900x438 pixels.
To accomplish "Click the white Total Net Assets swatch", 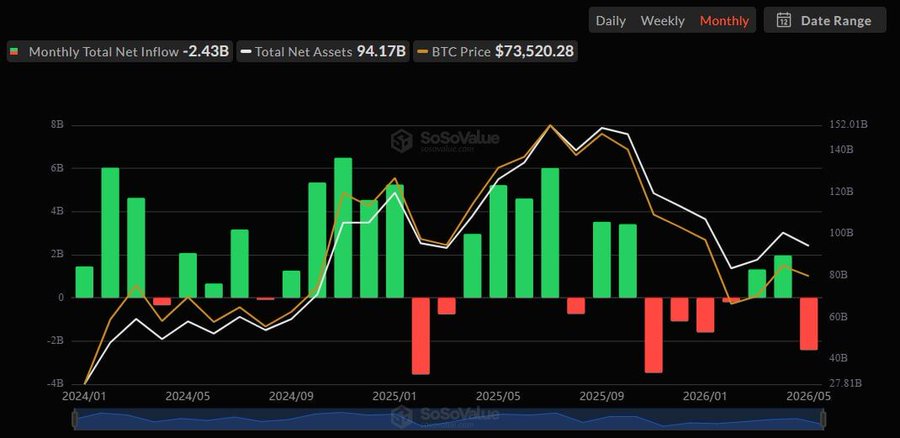I will tap(246, 52).
